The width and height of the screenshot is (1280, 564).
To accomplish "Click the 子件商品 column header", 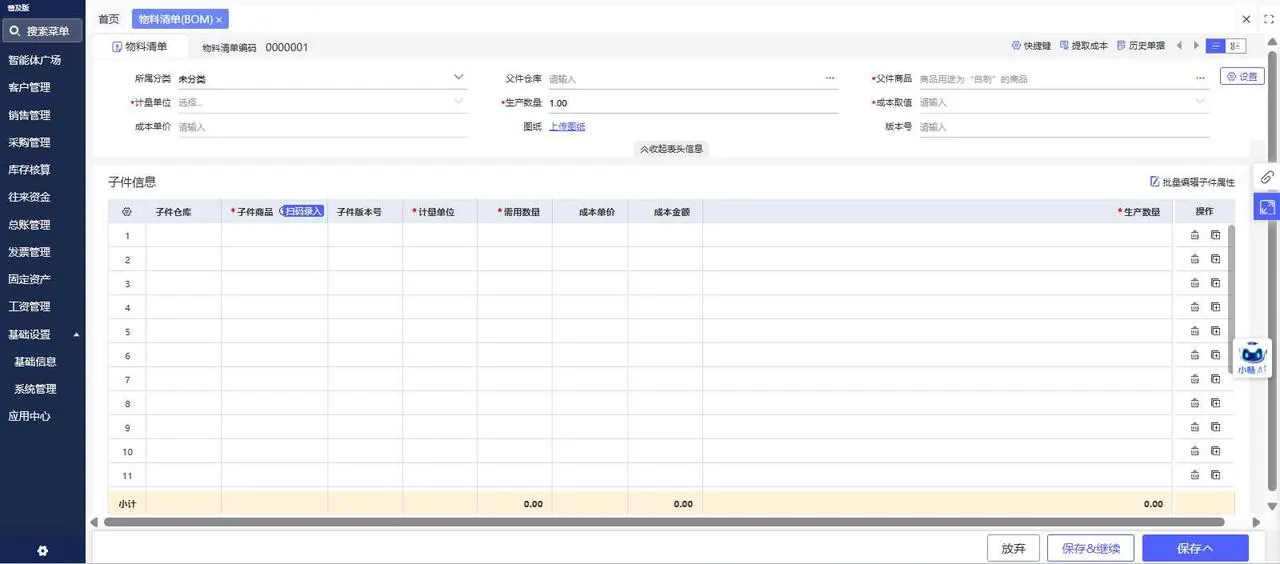I will (255, 211).
